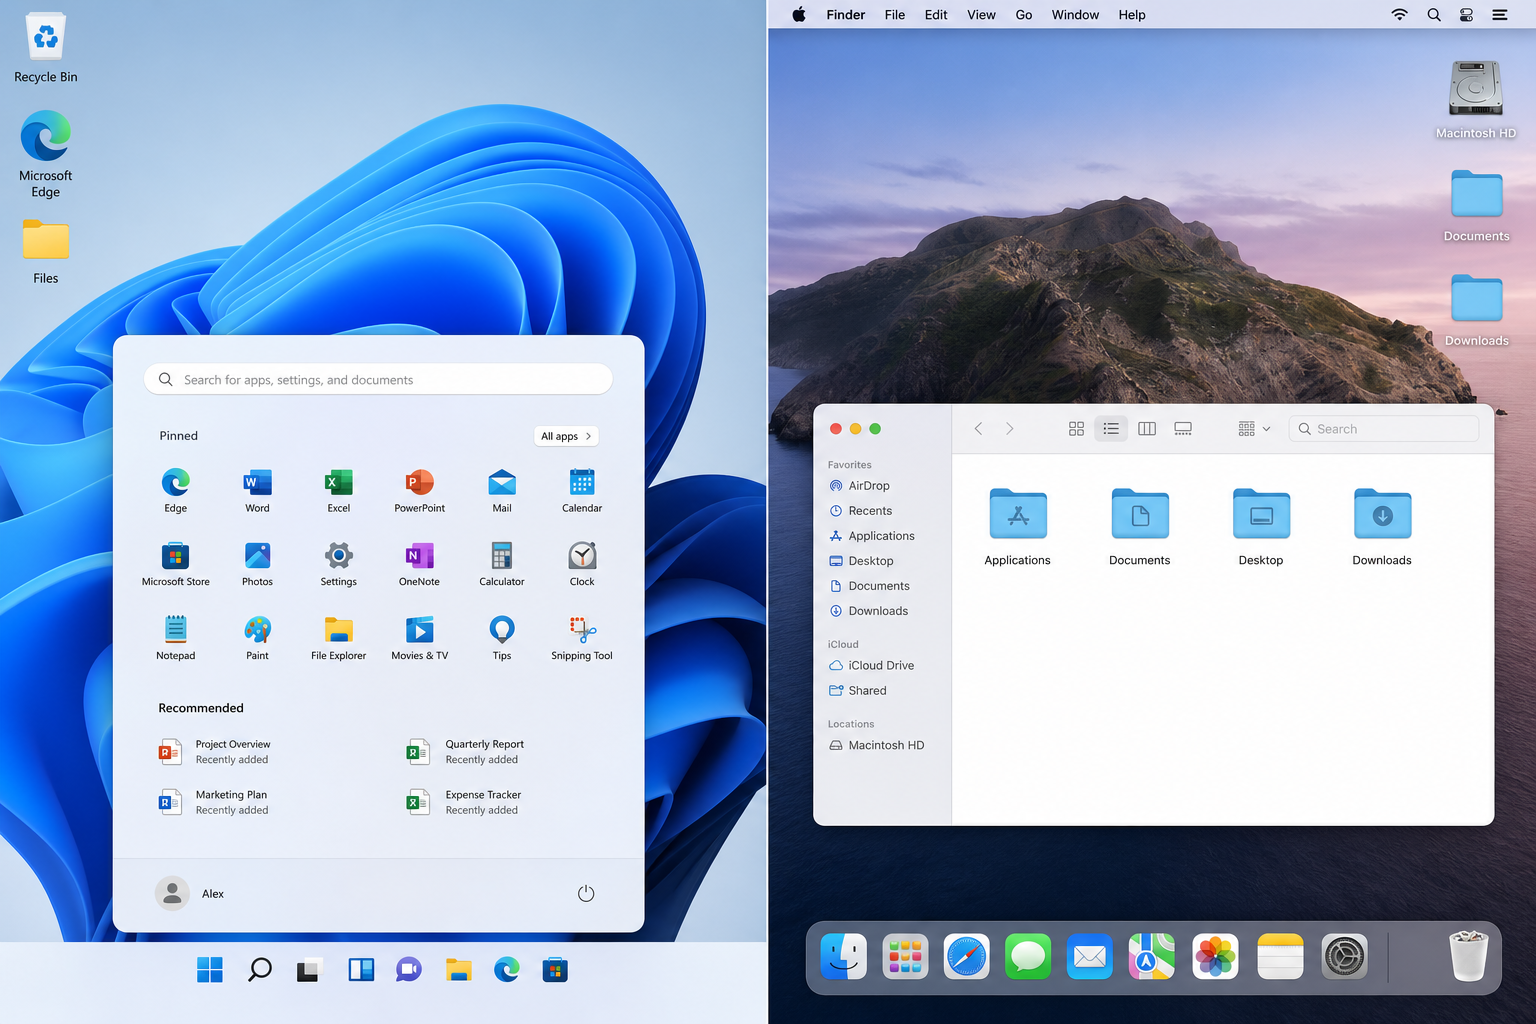Open Settings gear in pinned apps

click(x=339, y=564)
